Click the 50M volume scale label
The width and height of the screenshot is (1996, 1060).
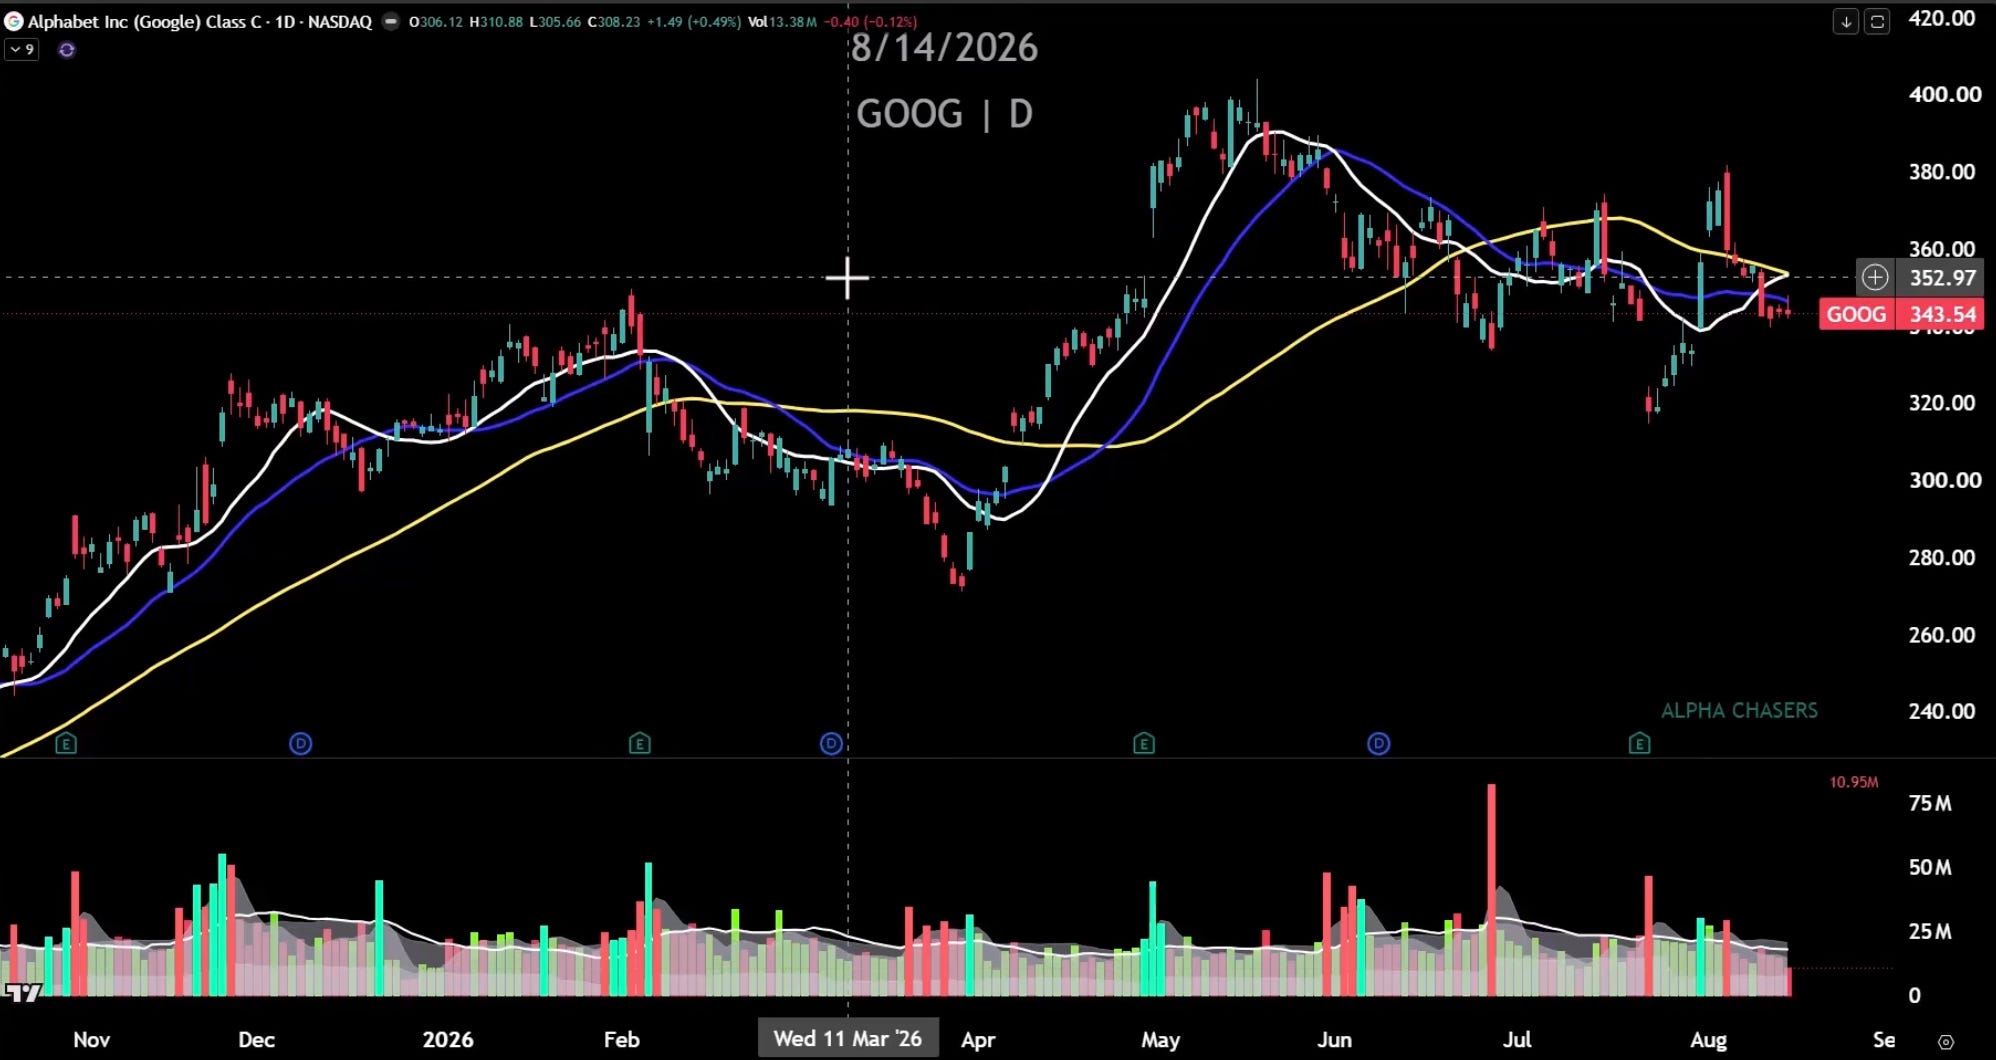point(1930,867)
